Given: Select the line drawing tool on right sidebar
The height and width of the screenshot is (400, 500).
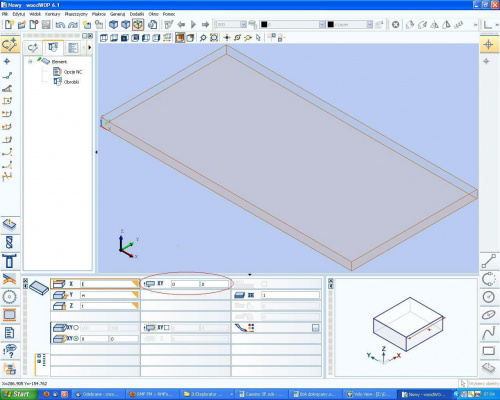Looking at the screenshot, I should [489, 261].
